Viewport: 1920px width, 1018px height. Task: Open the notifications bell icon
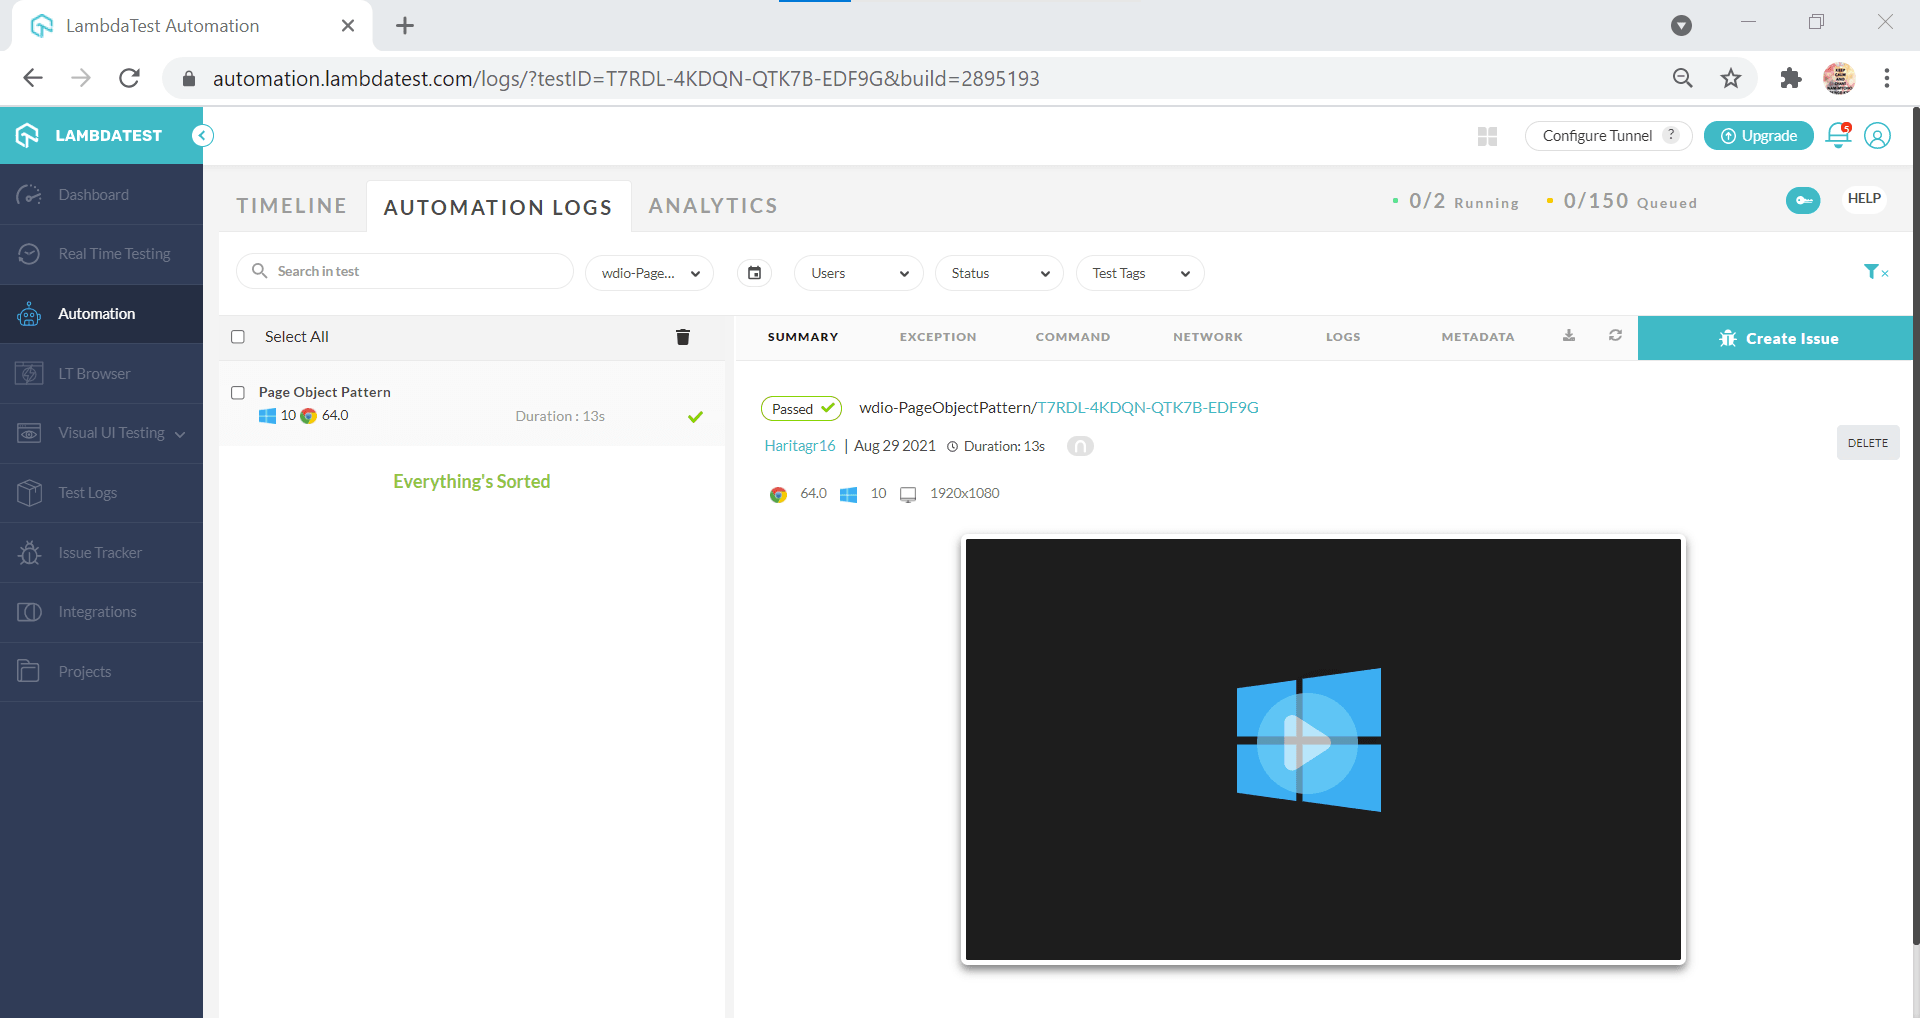[1838, 135]
